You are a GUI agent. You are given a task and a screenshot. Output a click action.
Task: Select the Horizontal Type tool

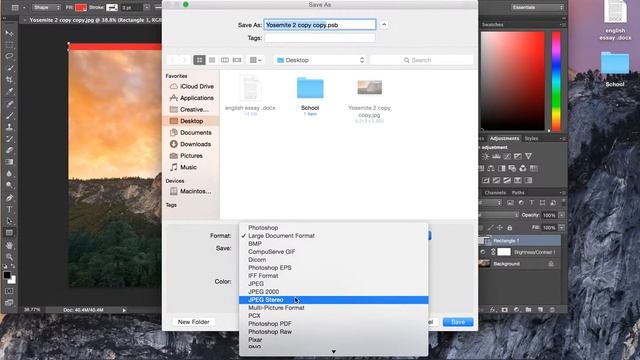point(9,209)
